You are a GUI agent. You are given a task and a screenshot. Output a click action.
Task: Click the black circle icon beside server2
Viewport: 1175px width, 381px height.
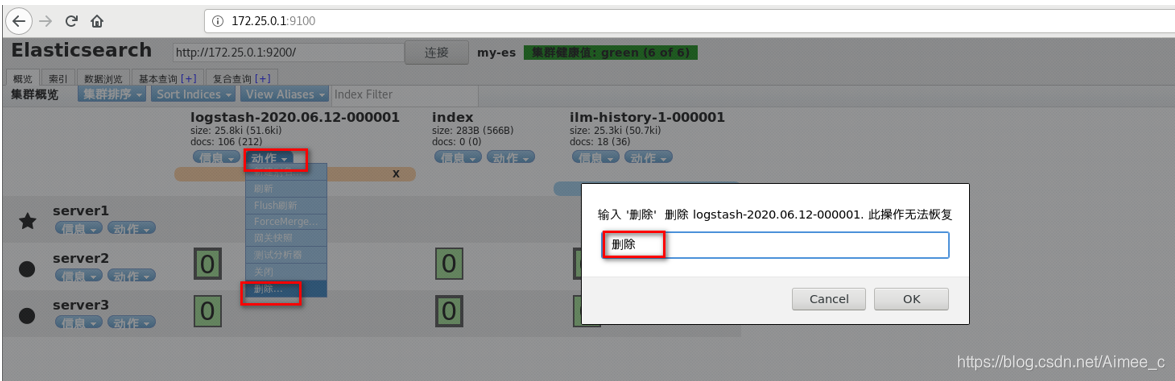(26, 268)
